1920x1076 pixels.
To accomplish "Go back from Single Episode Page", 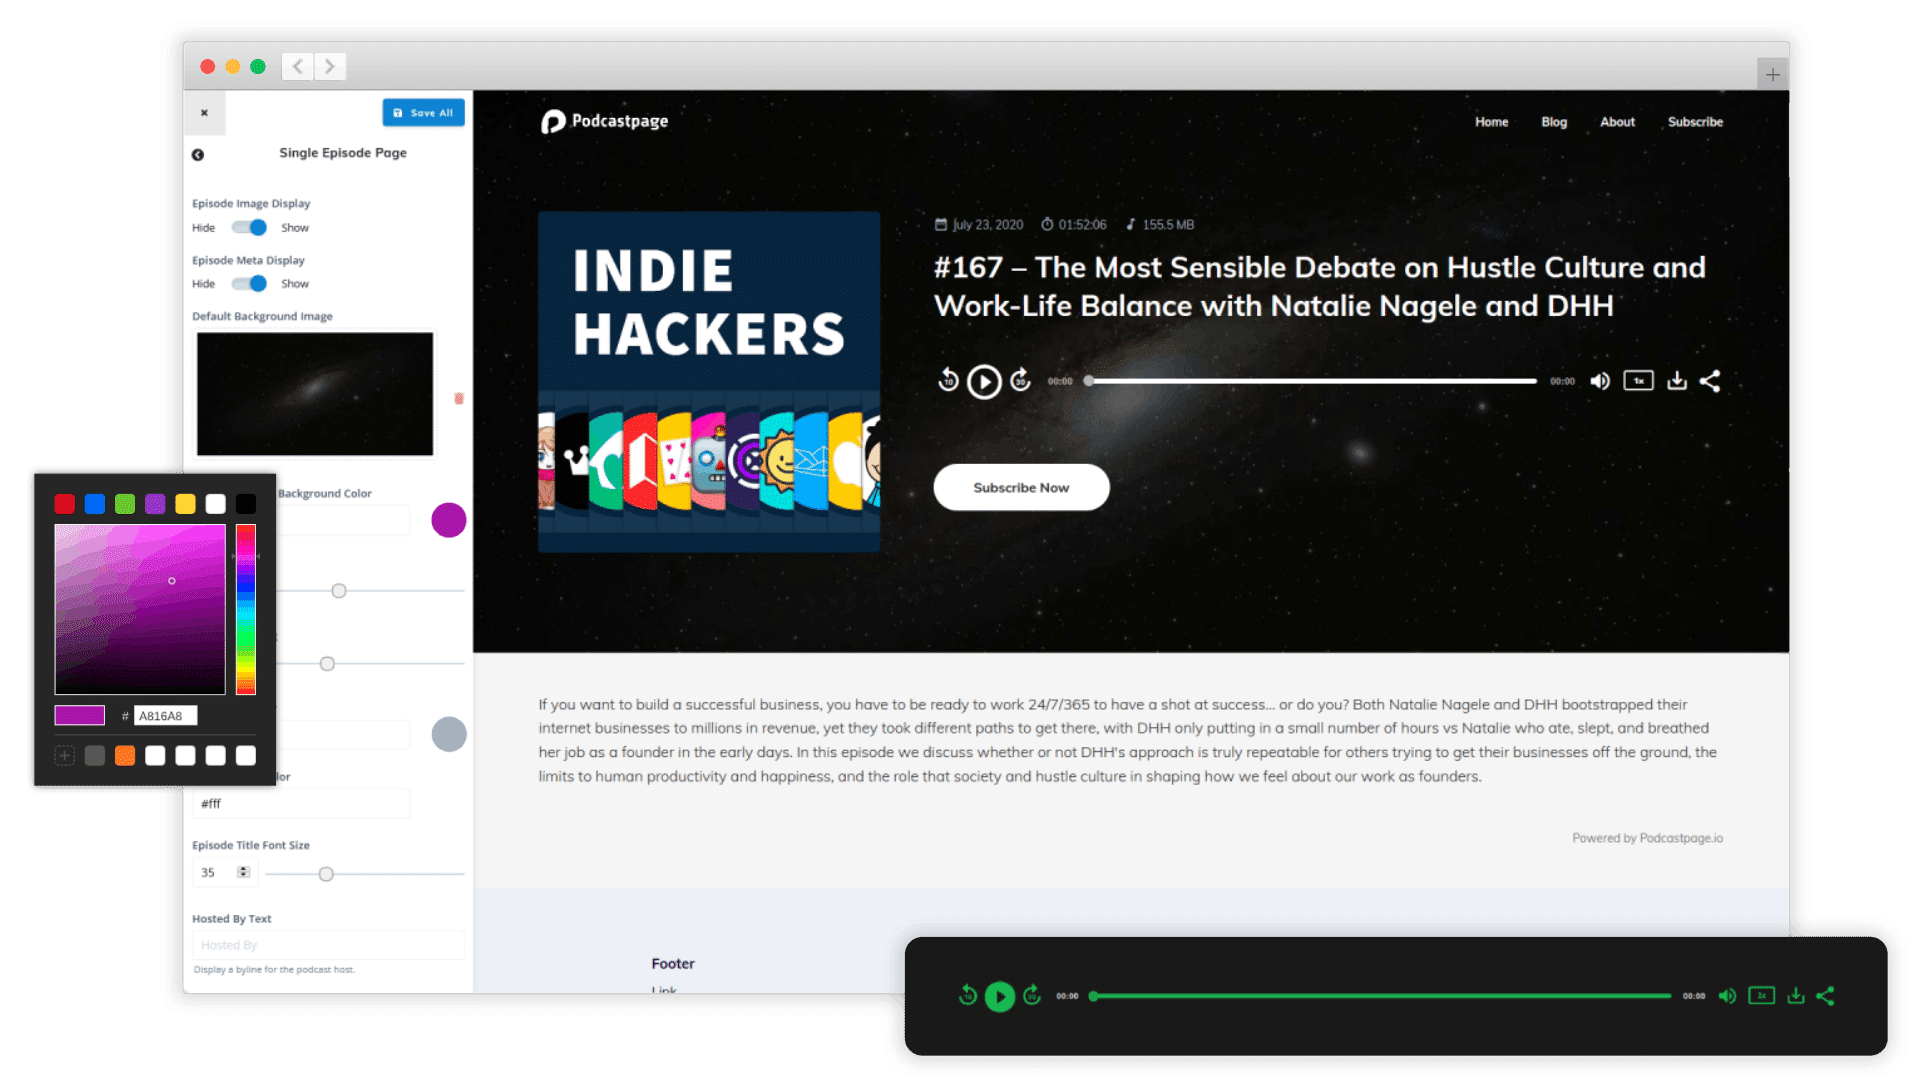I will click(x=198, y=154).
